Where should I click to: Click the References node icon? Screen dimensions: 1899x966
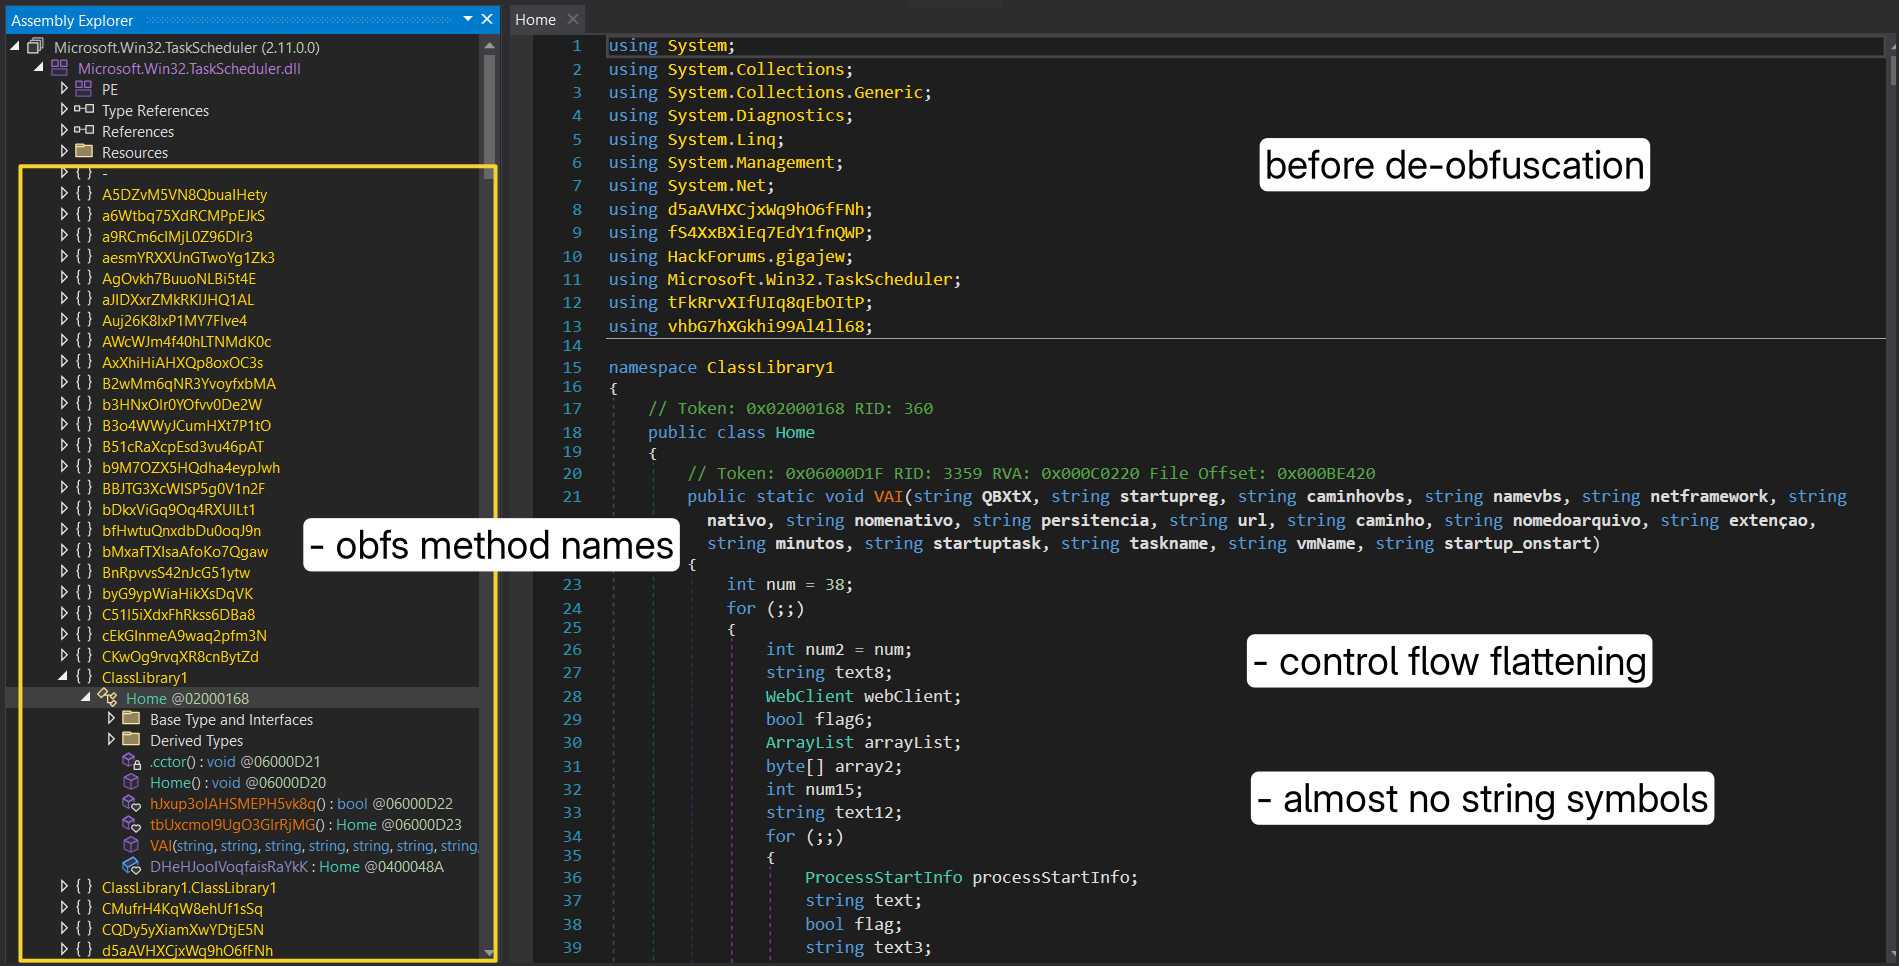pos(84,131)
